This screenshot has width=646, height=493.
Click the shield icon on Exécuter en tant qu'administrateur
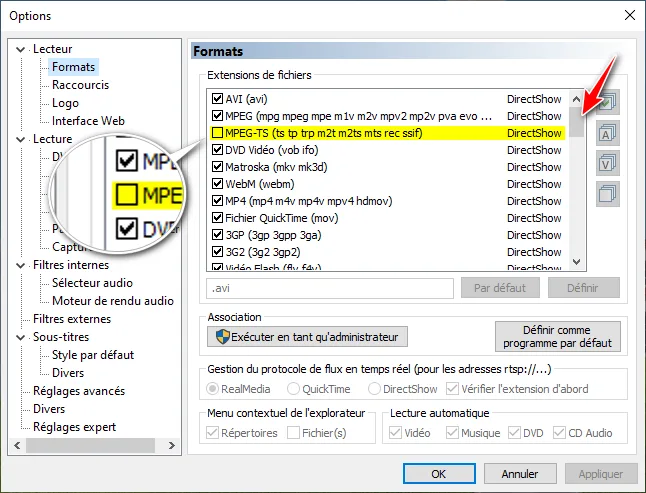(x=222, y=337)
